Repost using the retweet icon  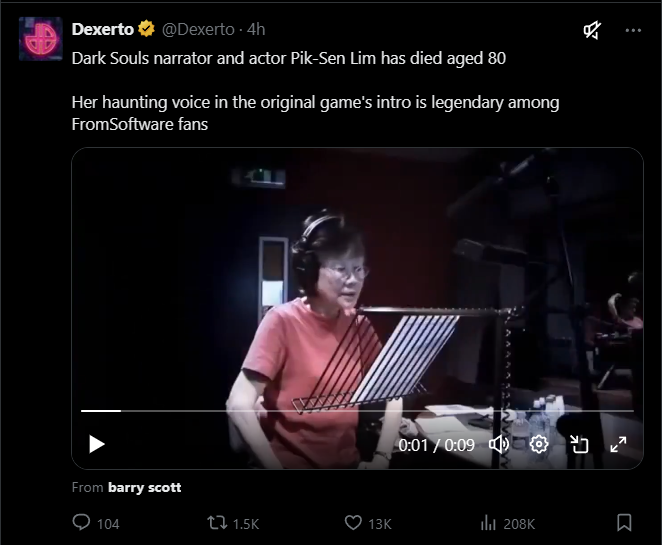pyautogui.click(x=217, y=523)
